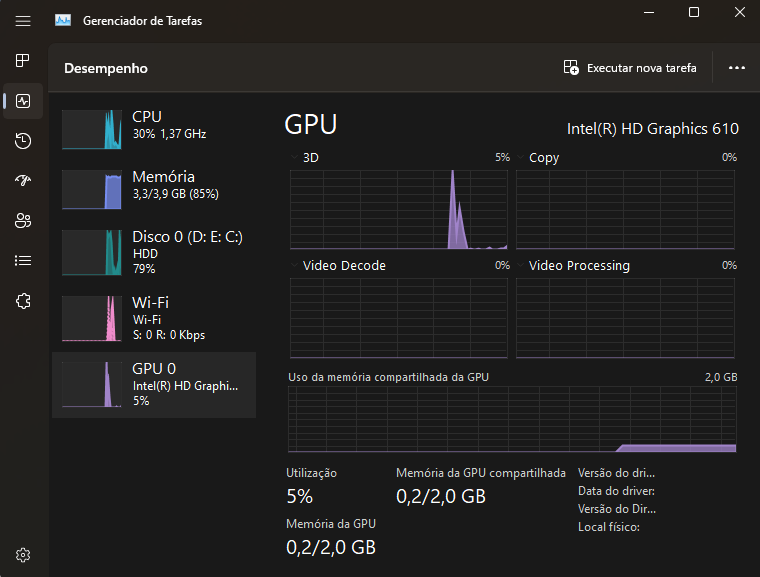Viewport: 760px width, 577px height.
Task: Click the 3,3/3,9 GB (85%) memory reading
Action: (x=175, y=194)
